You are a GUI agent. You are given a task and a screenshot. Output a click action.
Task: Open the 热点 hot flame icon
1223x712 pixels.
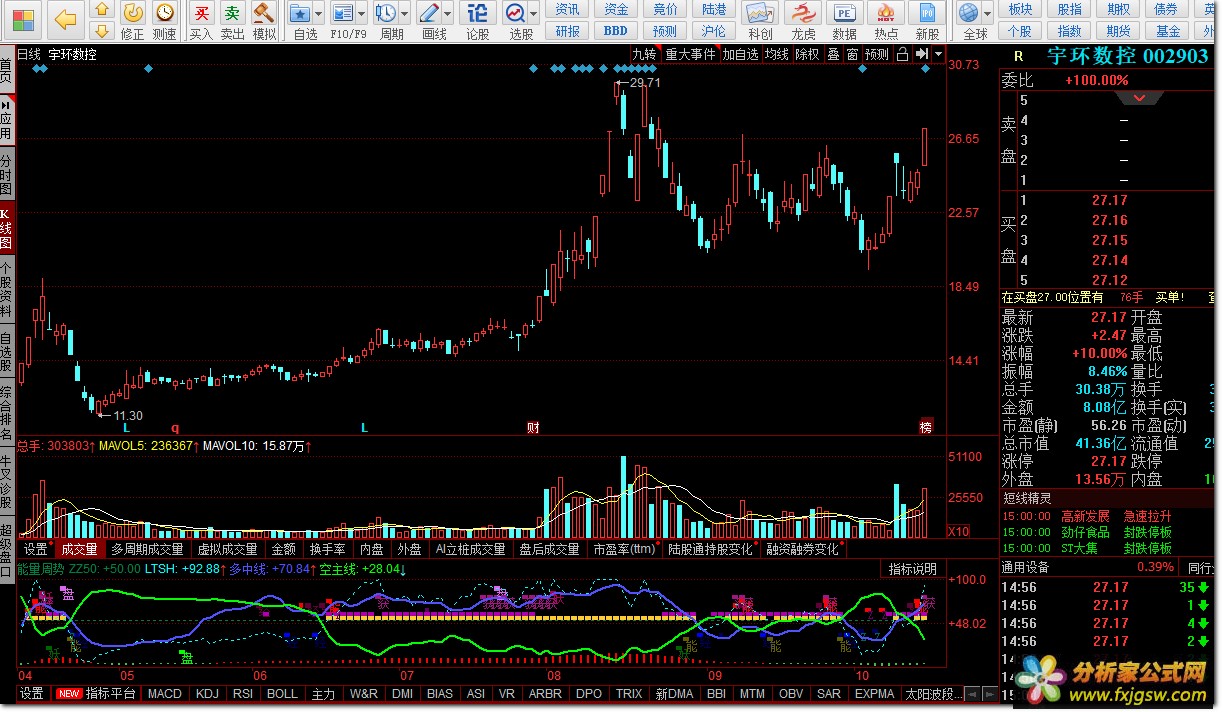886,13
